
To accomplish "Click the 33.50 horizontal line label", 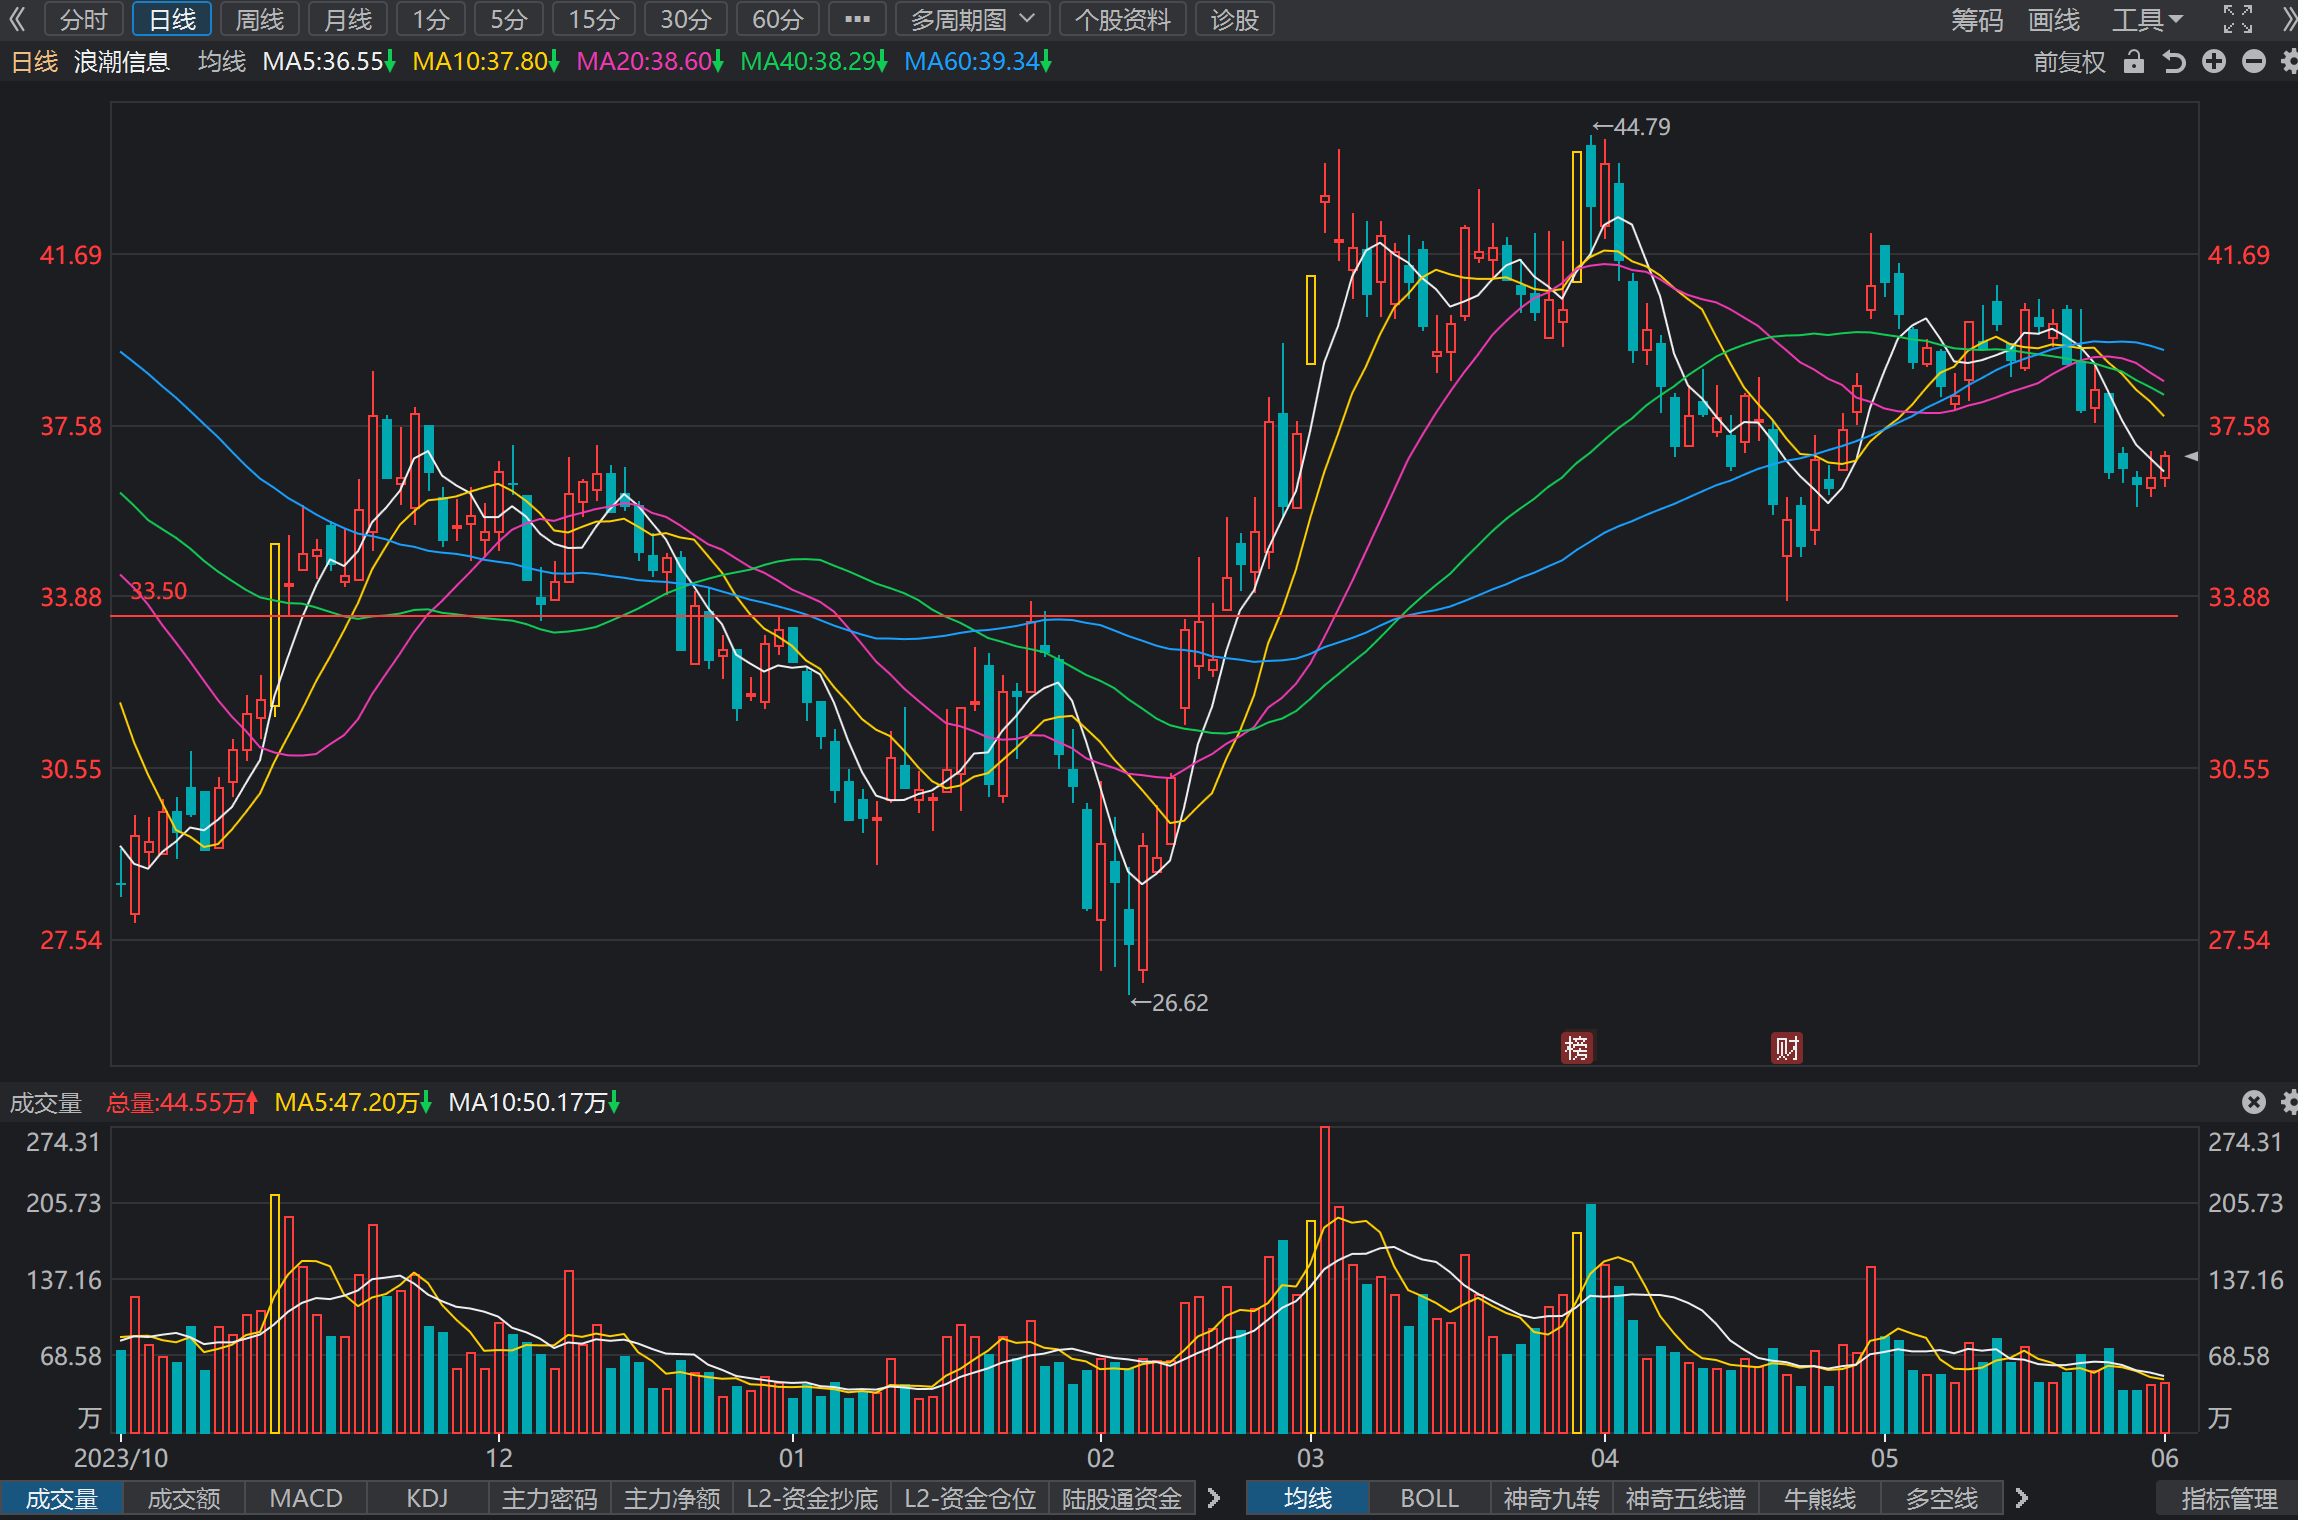I will click(x=159, y=591).
